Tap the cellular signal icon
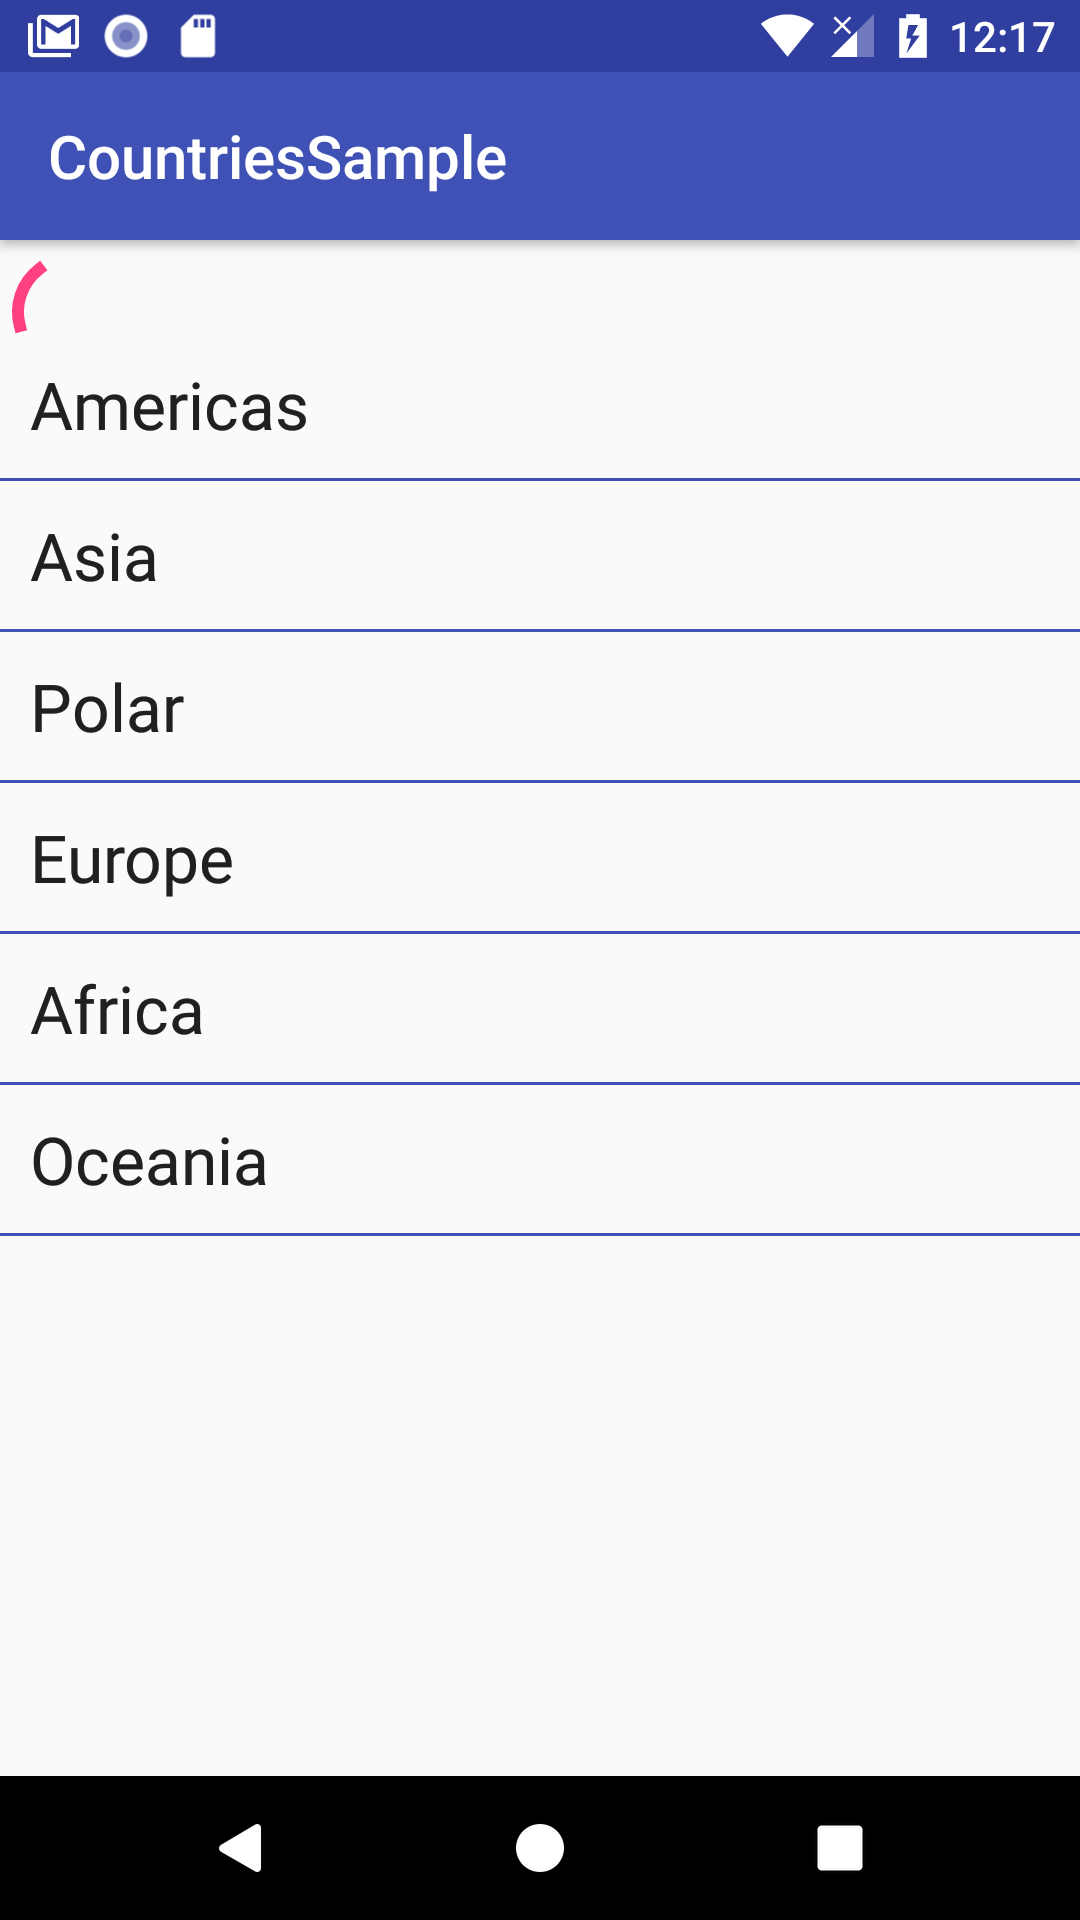The width and height of the screenshot is (1080, 1920). click(853, 37)
